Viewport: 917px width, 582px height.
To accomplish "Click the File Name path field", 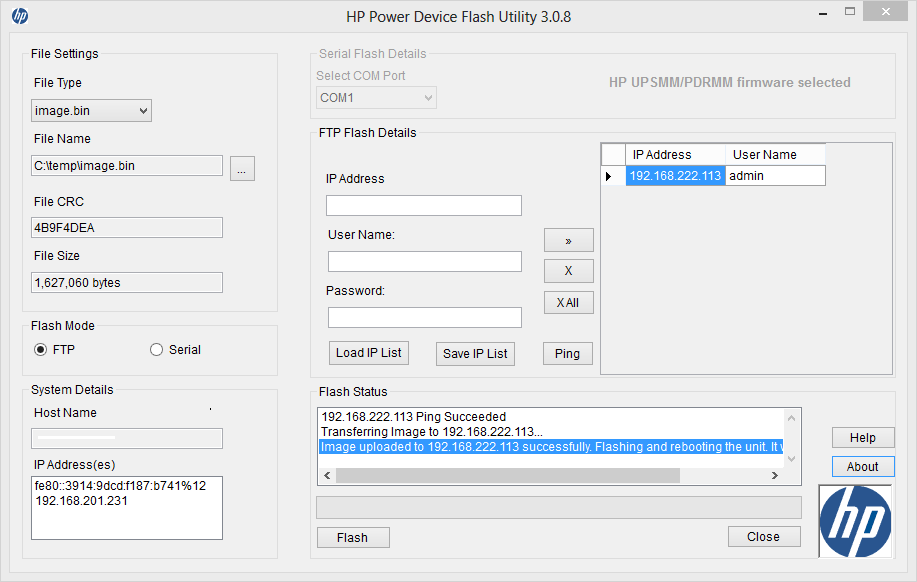I will (127, 166).
